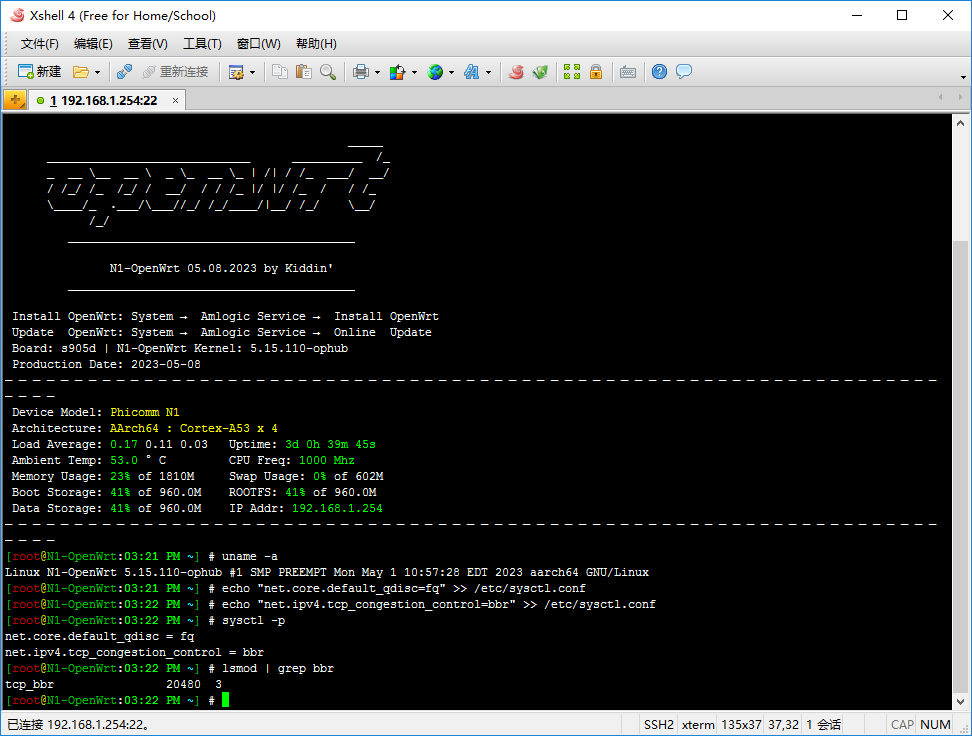Click the terminal scrollbar down arrow
Viewport: 972px width, 736px height.
click(960, 702)
